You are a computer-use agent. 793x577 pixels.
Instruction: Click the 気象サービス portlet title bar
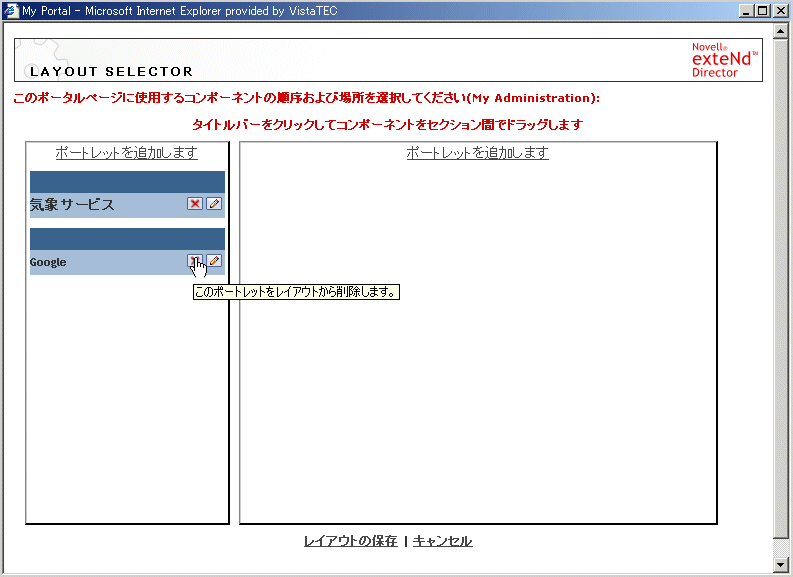point(127,182)
